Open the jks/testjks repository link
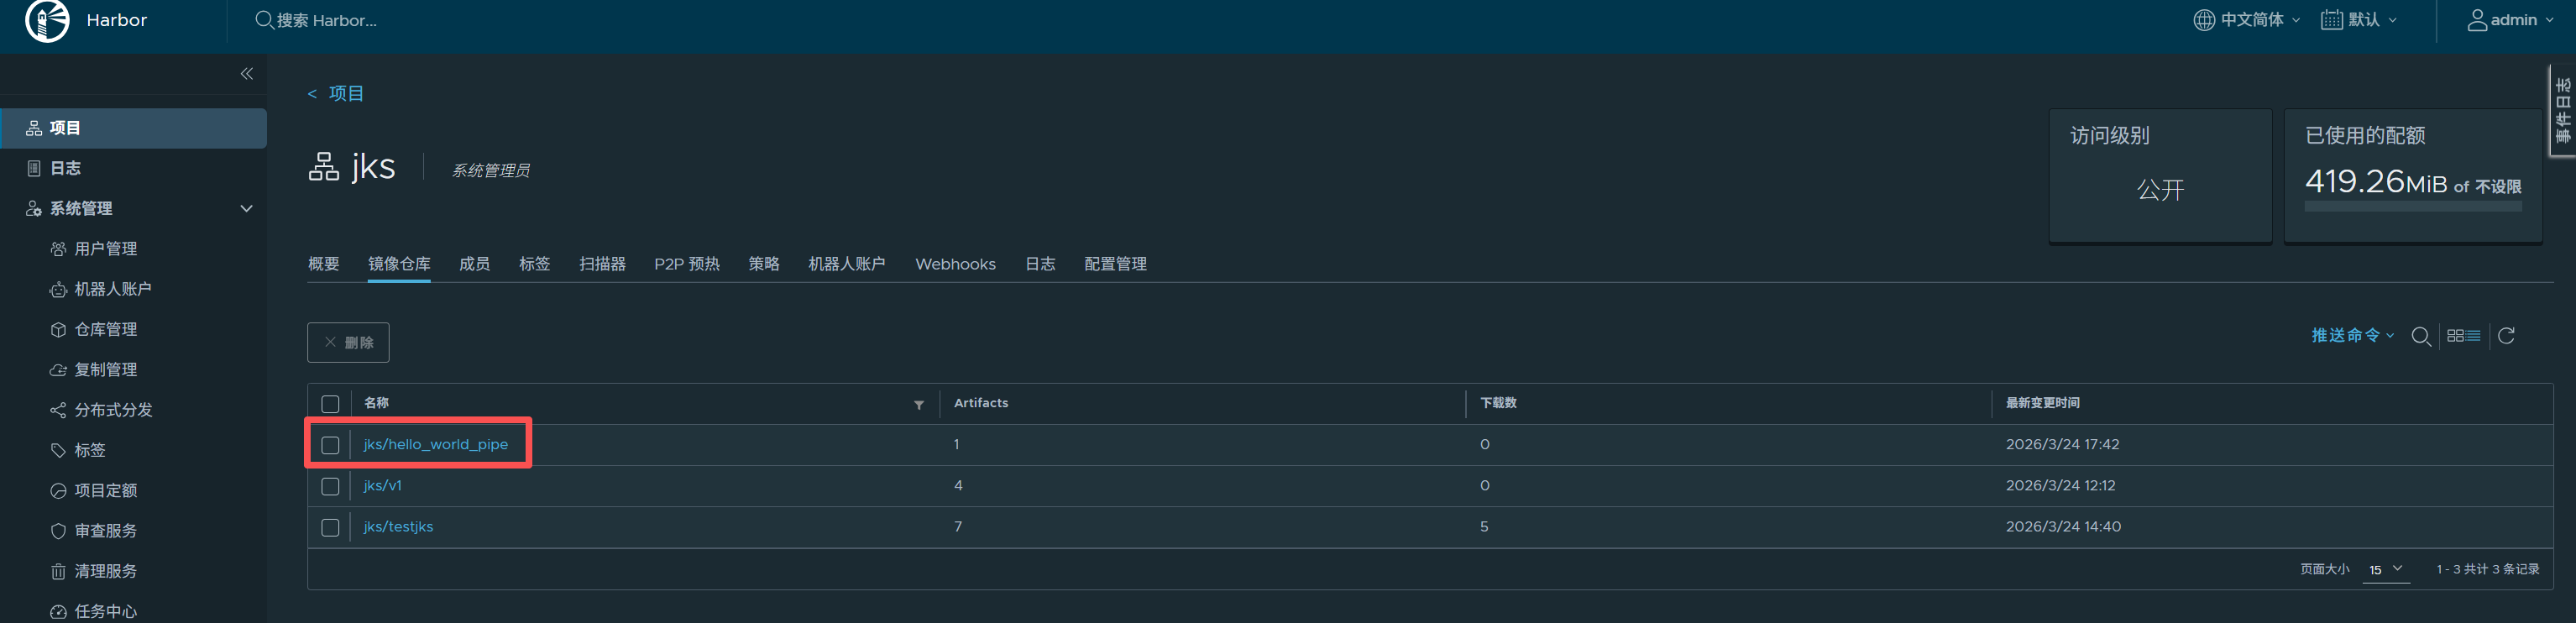The image size is (2576, 623). click(x=399, y=527)
